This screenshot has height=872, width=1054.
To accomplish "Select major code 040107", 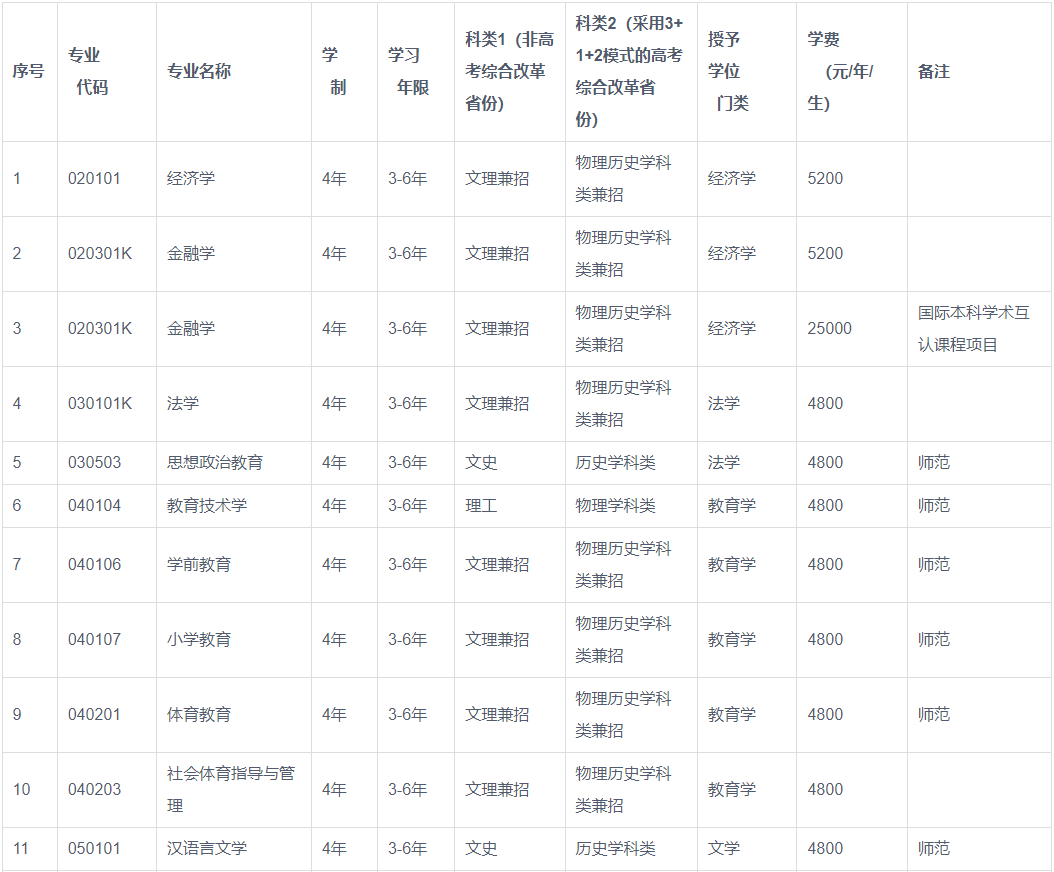I will (95, 639).
